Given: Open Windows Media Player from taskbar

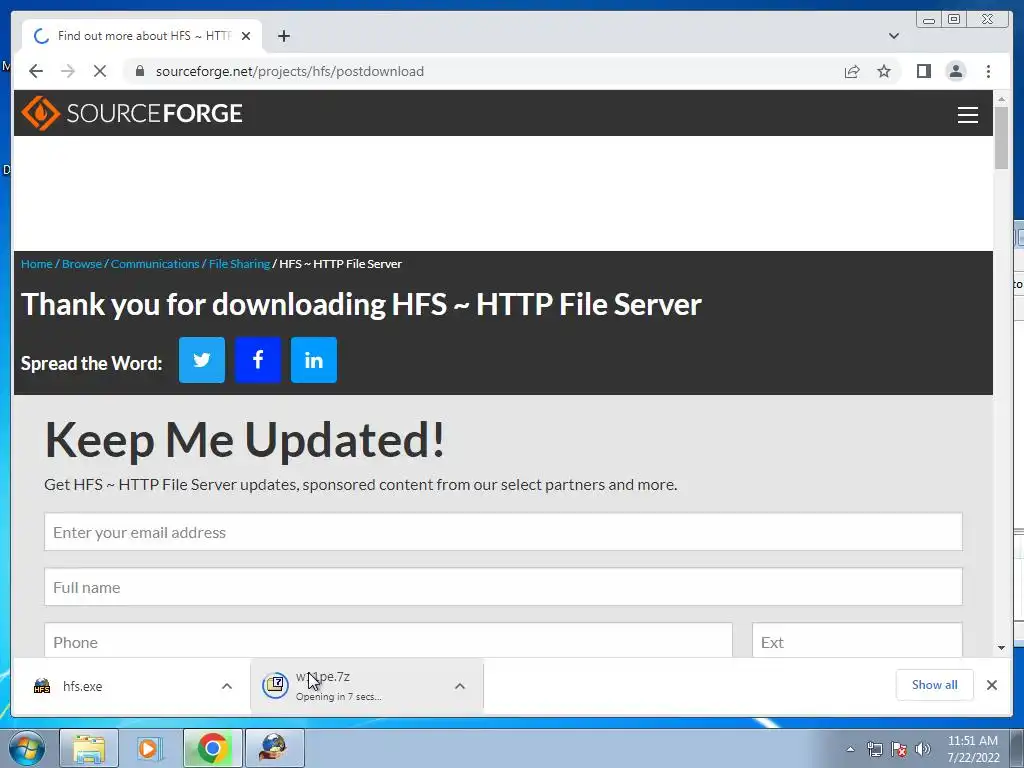Looking at the screenshot, I should point(150,748).
